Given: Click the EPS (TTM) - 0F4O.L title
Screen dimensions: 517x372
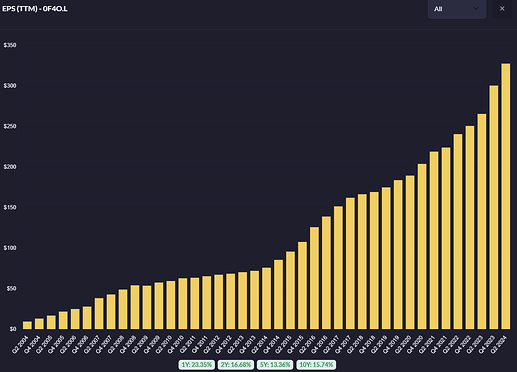Looking at the screenshot, I should click(35, 9).
